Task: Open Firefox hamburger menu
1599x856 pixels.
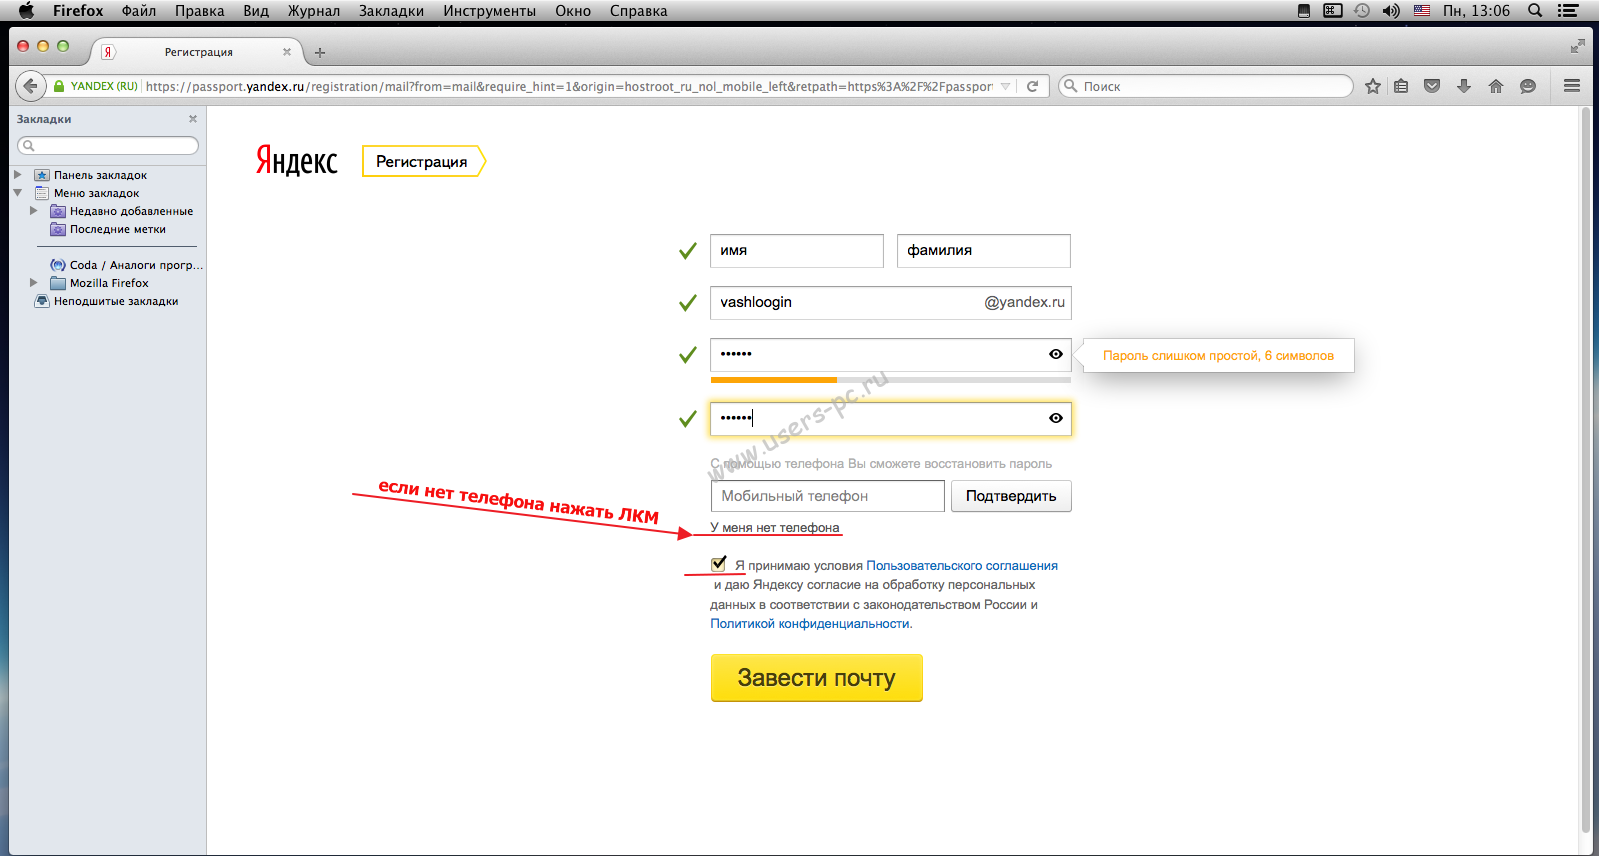Action: [x=1572, y=86]
